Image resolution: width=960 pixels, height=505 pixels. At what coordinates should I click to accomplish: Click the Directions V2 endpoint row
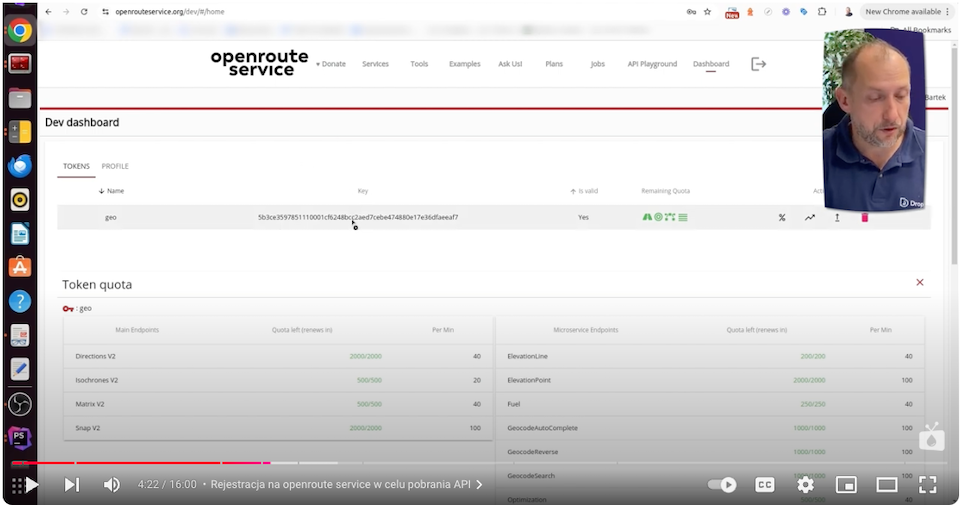point(278,356)
